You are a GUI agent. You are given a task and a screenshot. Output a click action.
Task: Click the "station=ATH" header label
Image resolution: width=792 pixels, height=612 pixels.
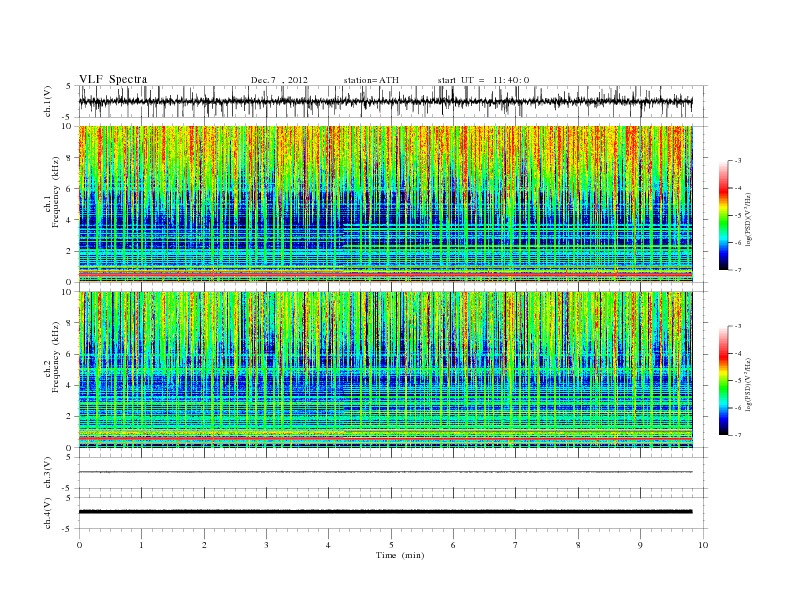coord(371,80)
